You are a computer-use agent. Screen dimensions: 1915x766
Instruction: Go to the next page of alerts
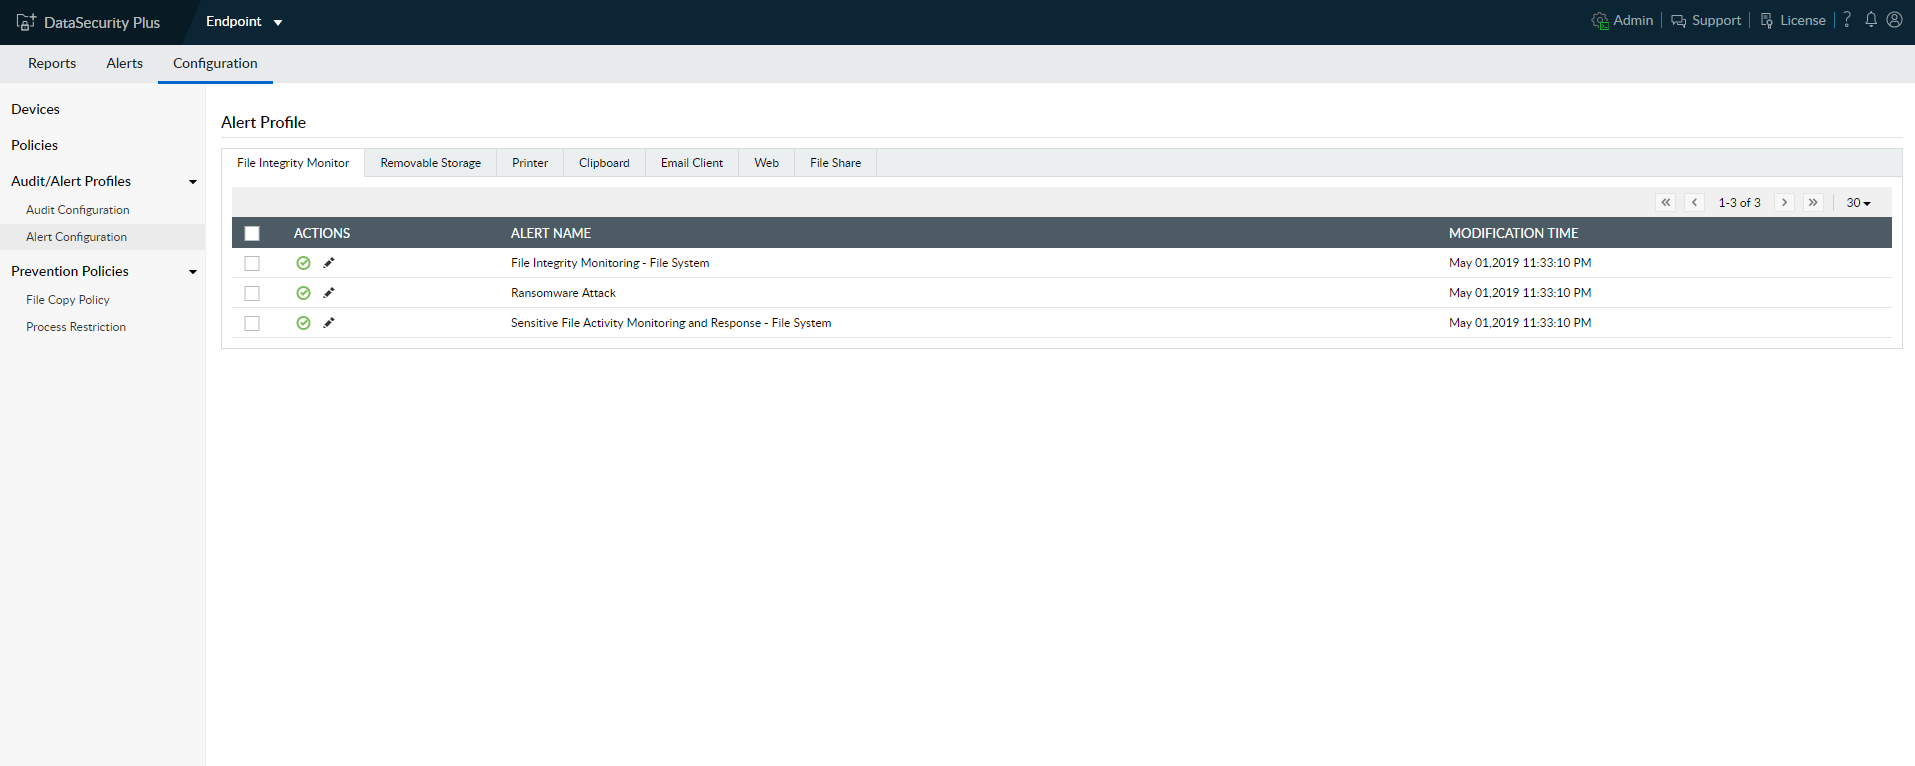(x=1784, y=202)
